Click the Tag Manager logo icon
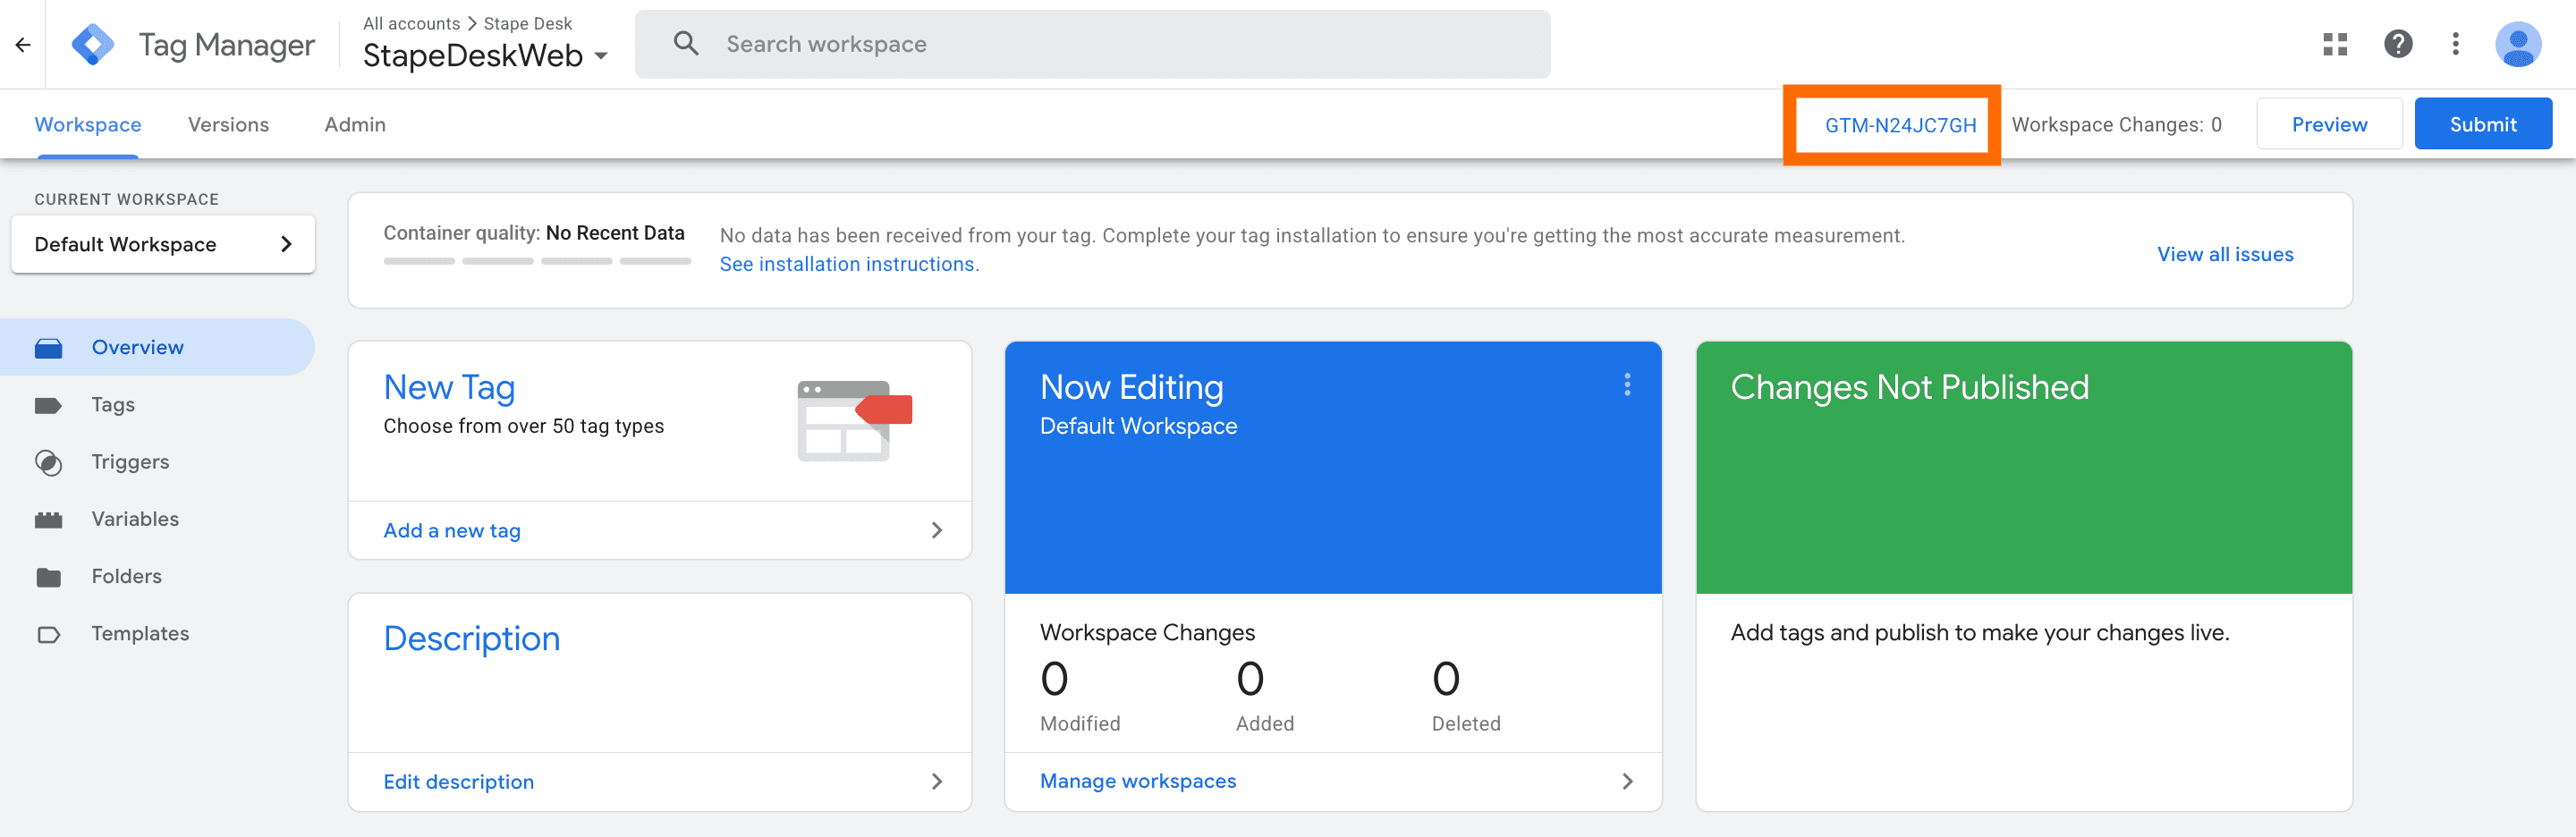2576x837 pixels. point(93,44)
